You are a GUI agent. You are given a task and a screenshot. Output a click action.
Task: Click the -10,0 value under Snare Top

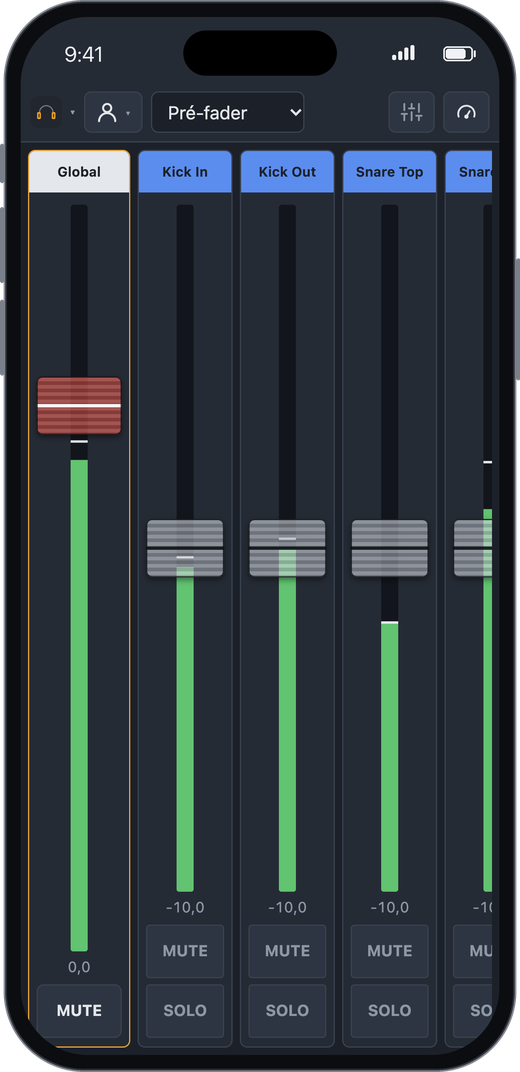click(x=389, y=907)
